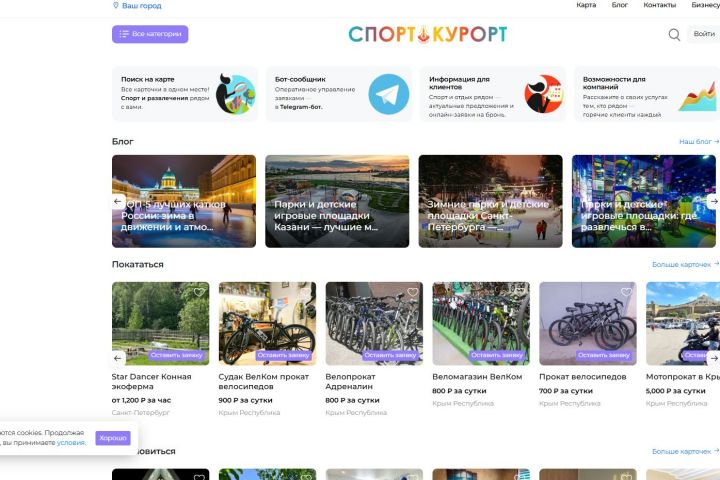The width and height of the screenshot is (720, 480).
Task: Click 'Оставить заявку' on Судак ВелКом card
Action: pyautogui.click(x=283, y=355)
